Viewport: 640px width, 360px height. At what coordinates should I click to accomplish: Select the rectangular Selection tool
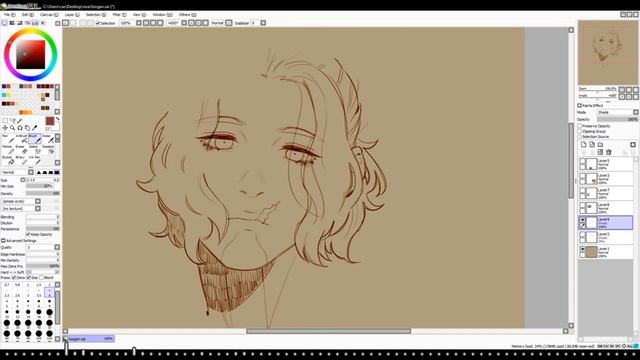point(5,121)
